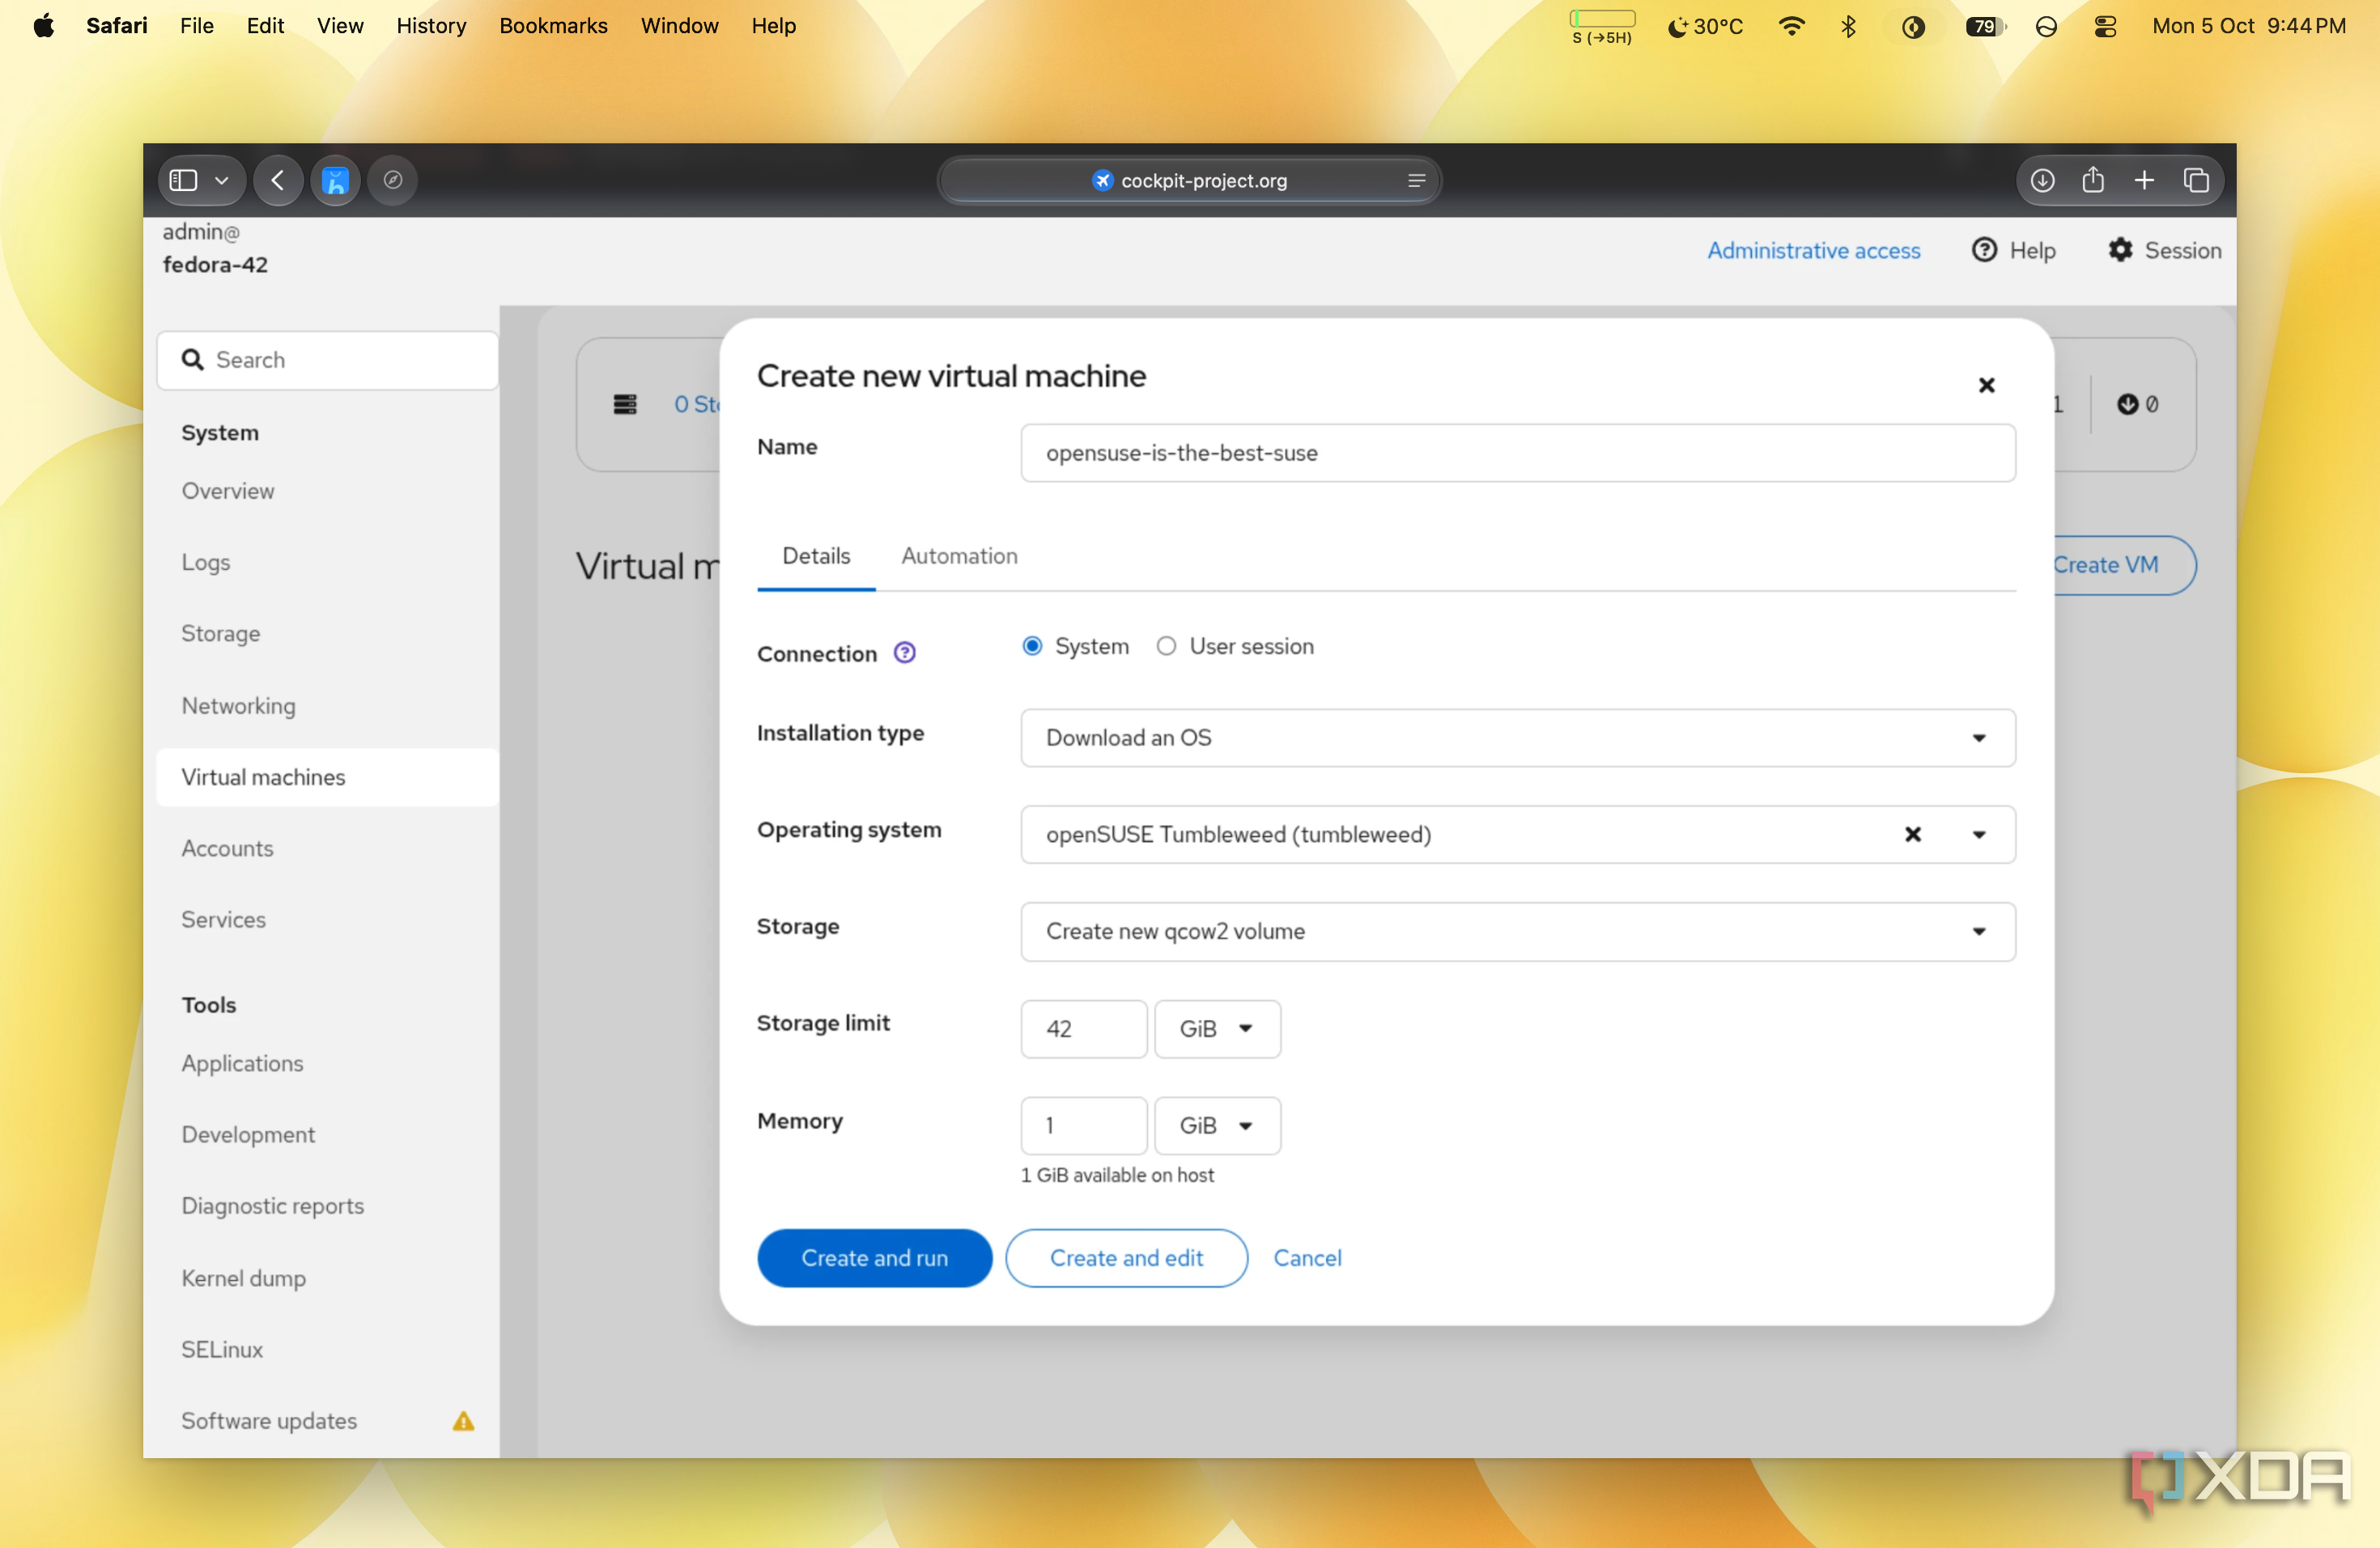Click Create and run button

click(874, 1258)
